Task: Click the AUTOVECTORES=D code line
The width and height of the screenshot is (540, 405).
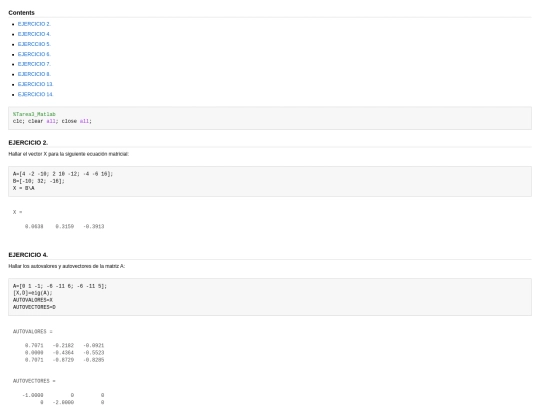Action: (34, 307)
